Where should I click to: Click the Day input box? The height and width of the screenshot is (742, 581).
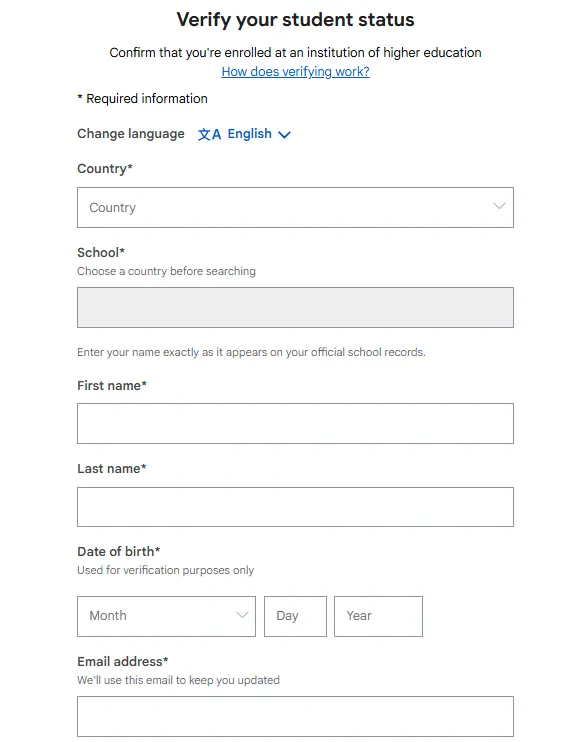pos(295,616)
